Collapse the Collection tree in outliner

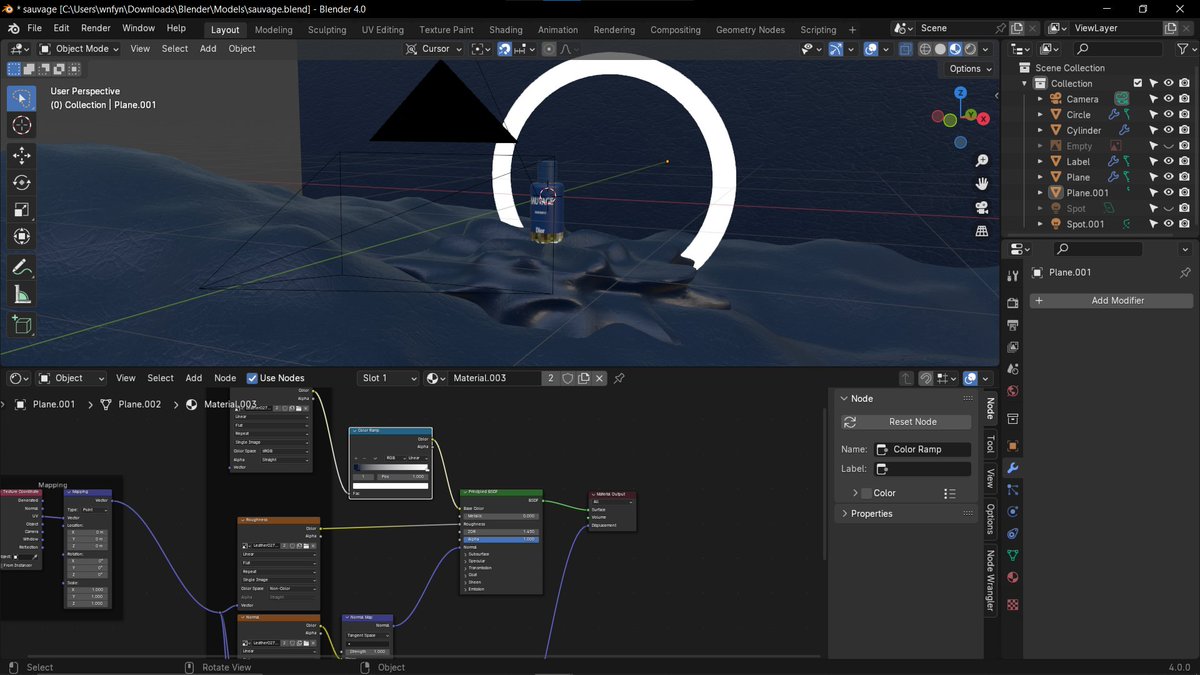pos(1025,84)
